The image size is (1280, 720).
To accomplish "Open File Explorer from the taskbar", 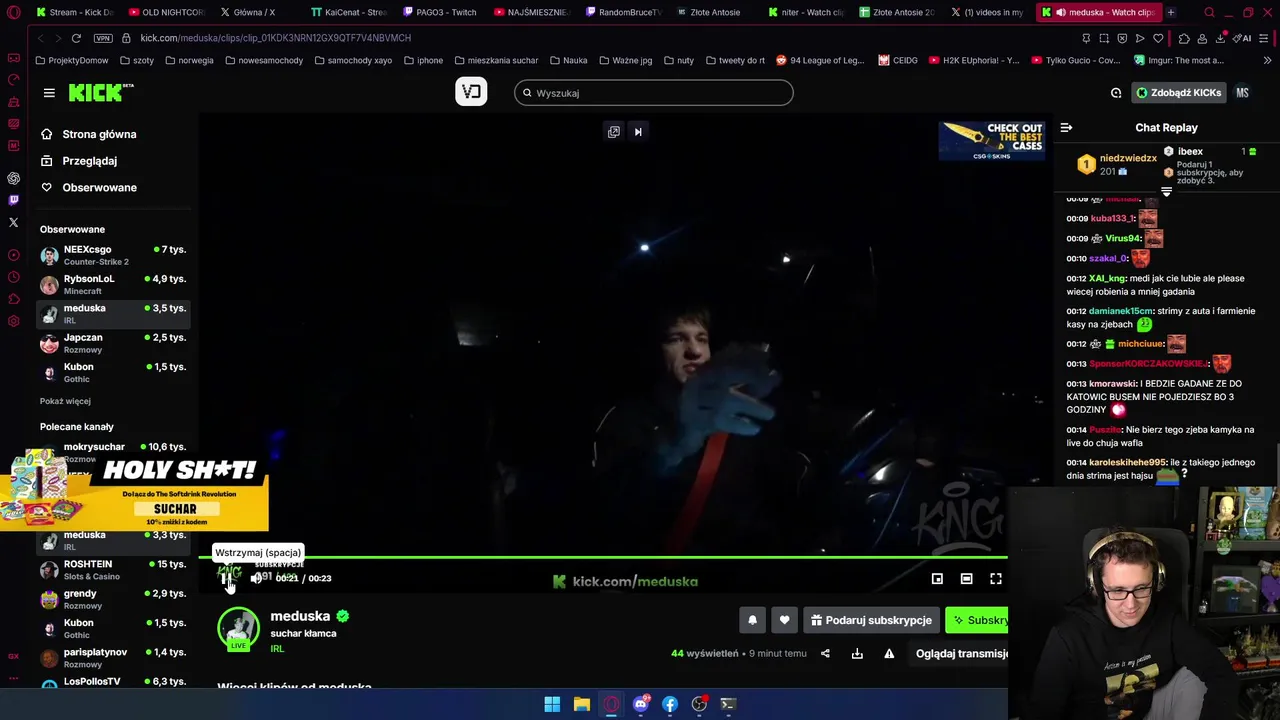I will pyautogui.click(x=581, y=704).
